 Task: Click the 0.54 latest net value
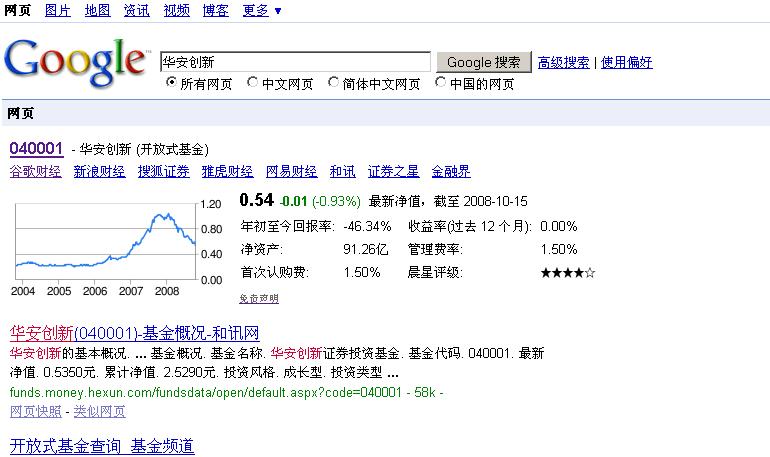[256, 200]
